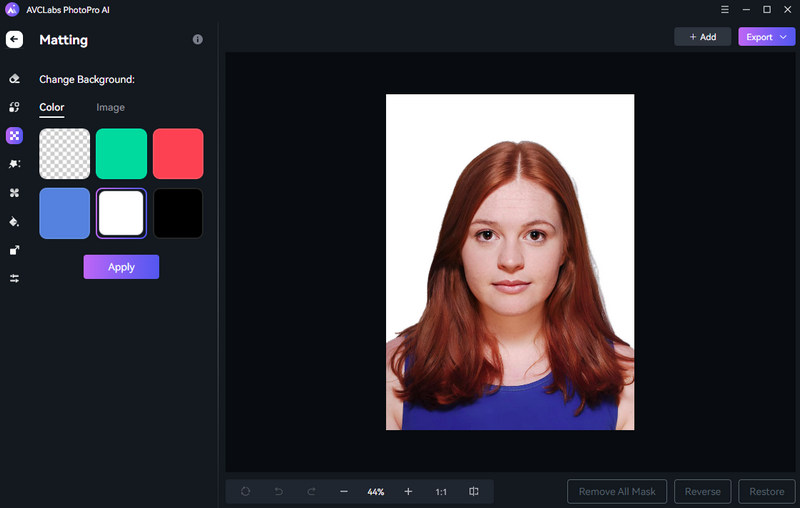800x508 pixels.
Task: Select the eraser tool in the sidebar
Action: click(14, 78)
